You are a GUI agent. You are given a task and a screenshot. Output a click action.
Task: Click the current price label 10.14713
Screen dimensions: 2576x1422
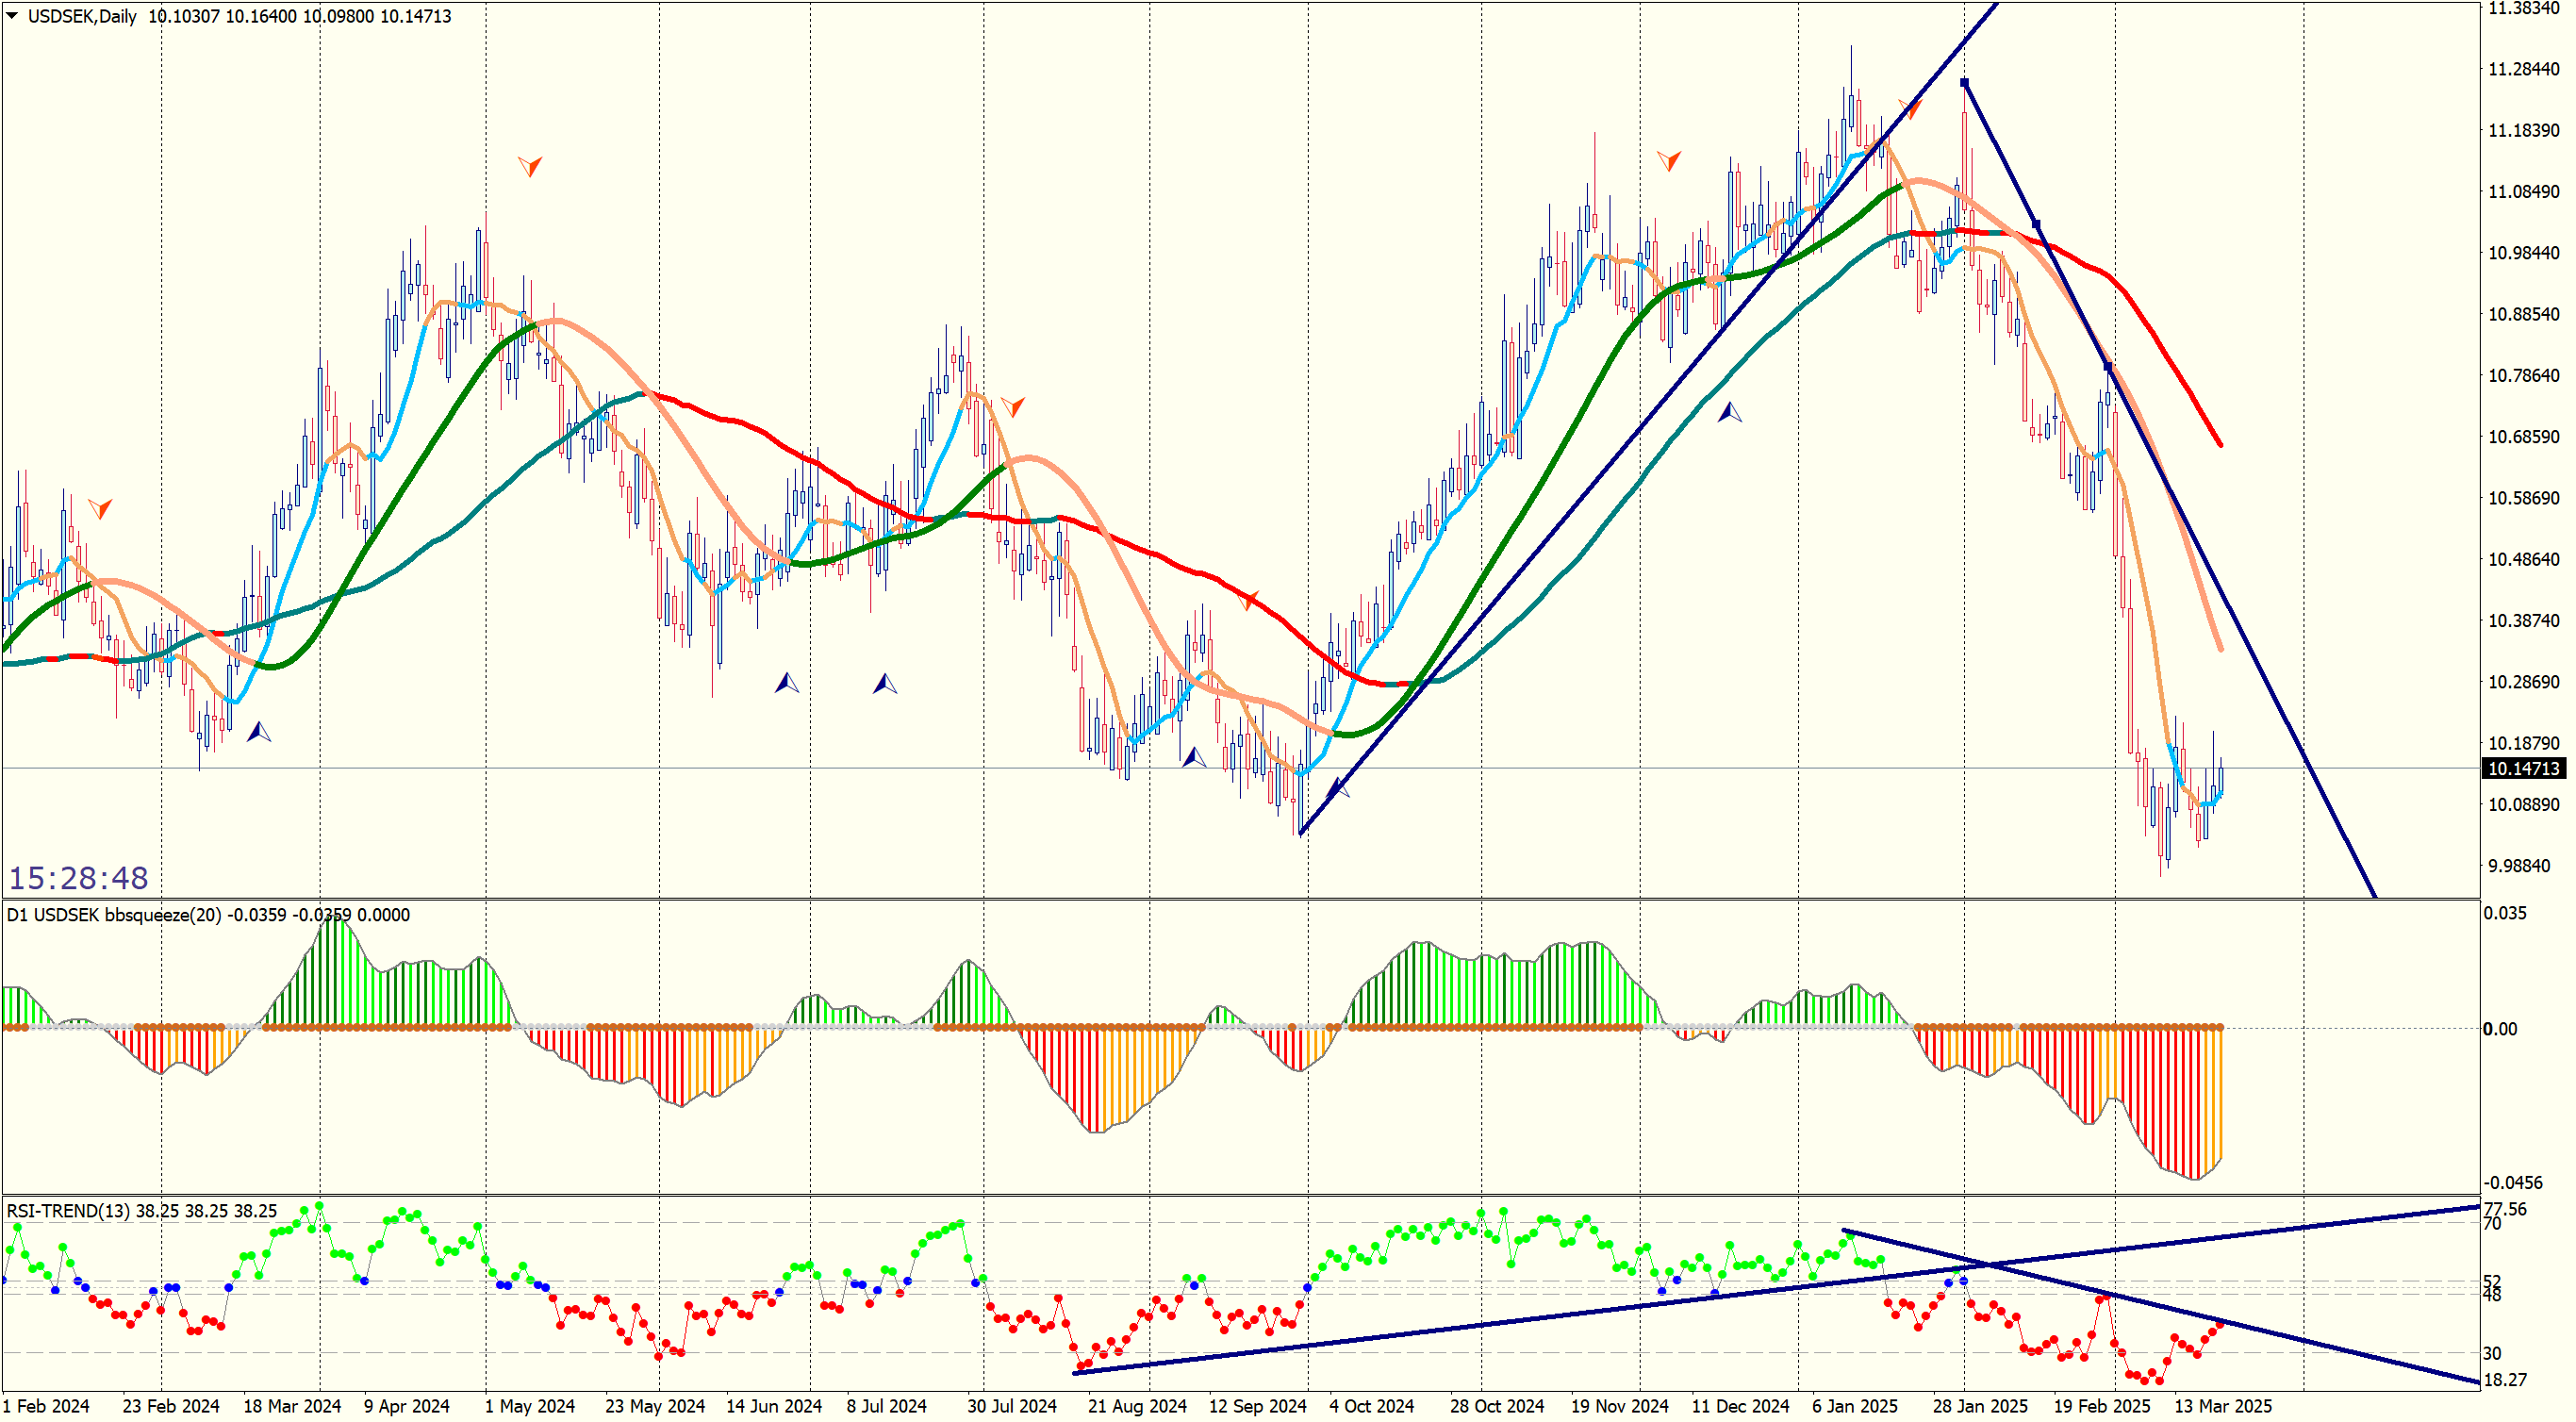pyautogui.click(x=2523, y=768)
